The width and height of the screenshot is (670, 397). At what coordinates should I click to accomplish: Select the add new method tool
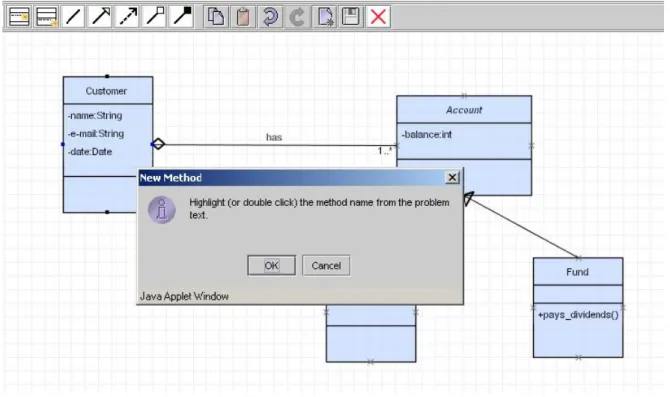[x=47, y=17]
